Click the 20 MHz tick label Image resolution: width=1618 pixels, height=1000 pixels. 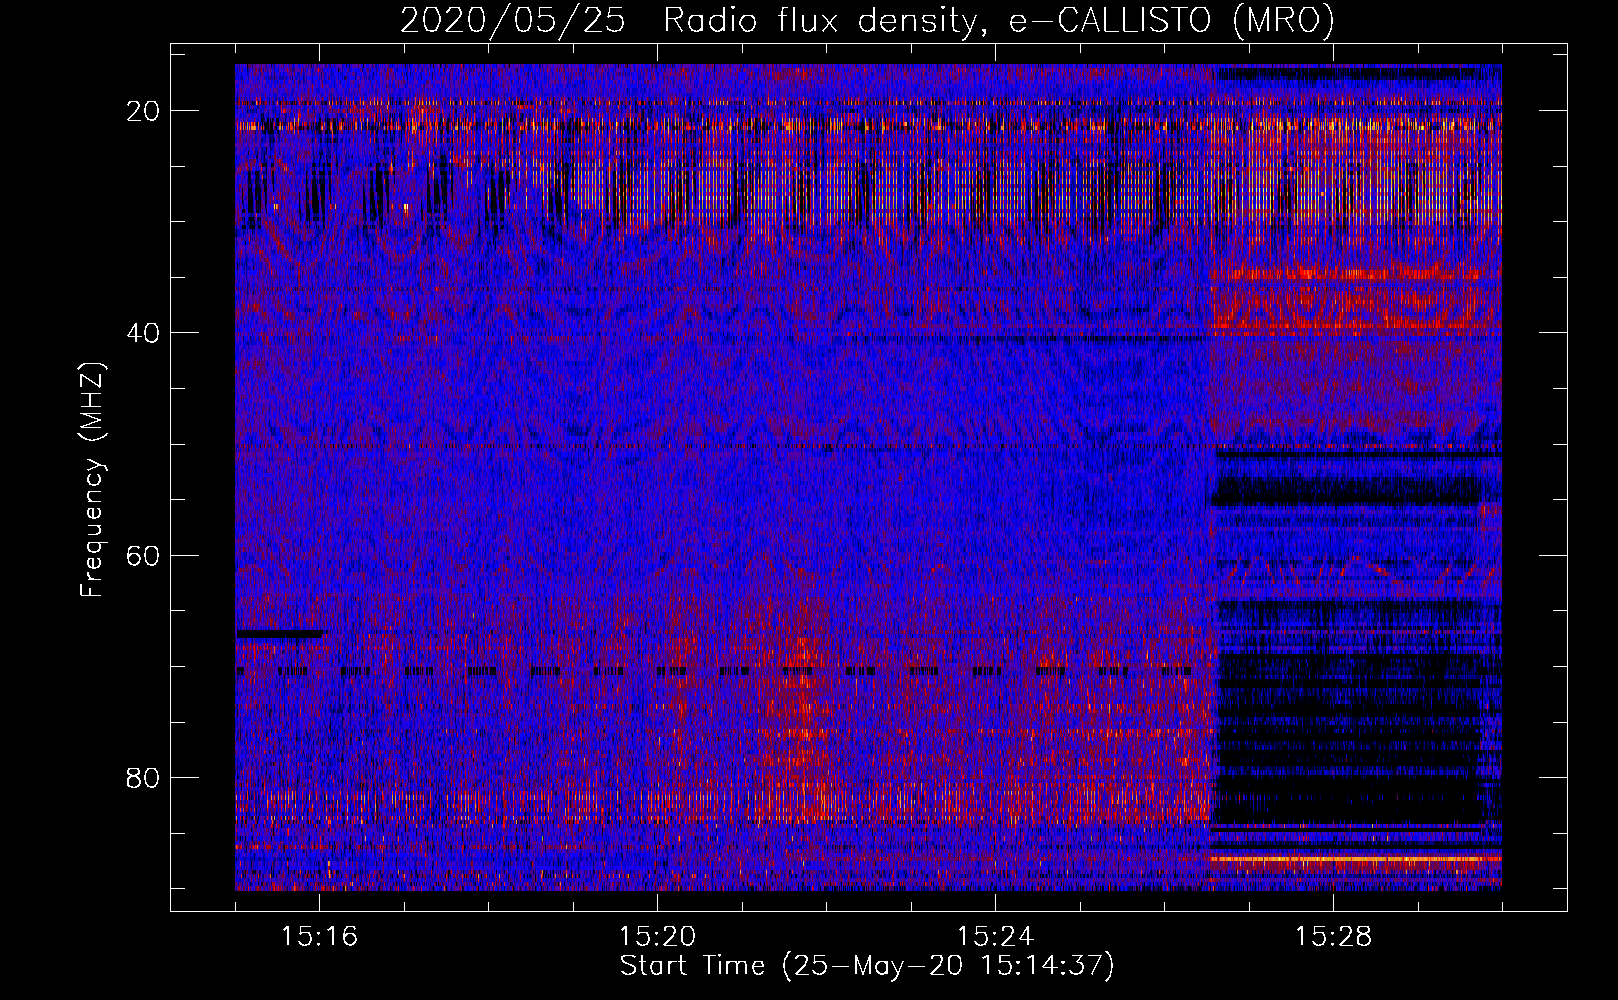(143, 111)
